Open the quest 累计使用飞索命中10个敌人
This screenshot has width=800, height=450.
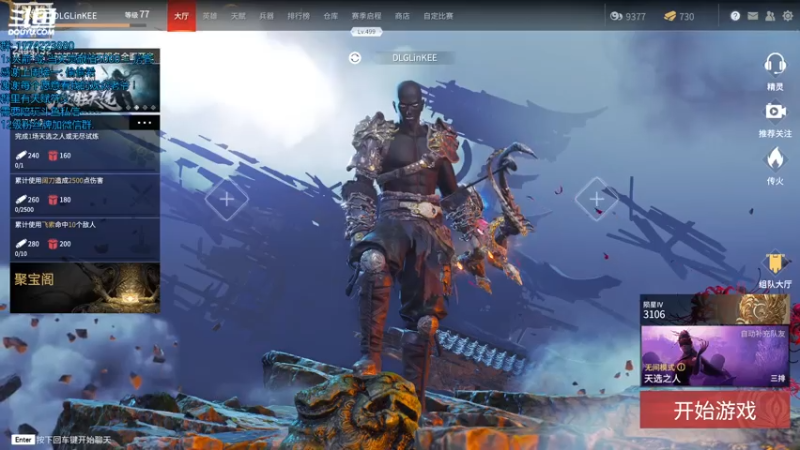[85, 239]
